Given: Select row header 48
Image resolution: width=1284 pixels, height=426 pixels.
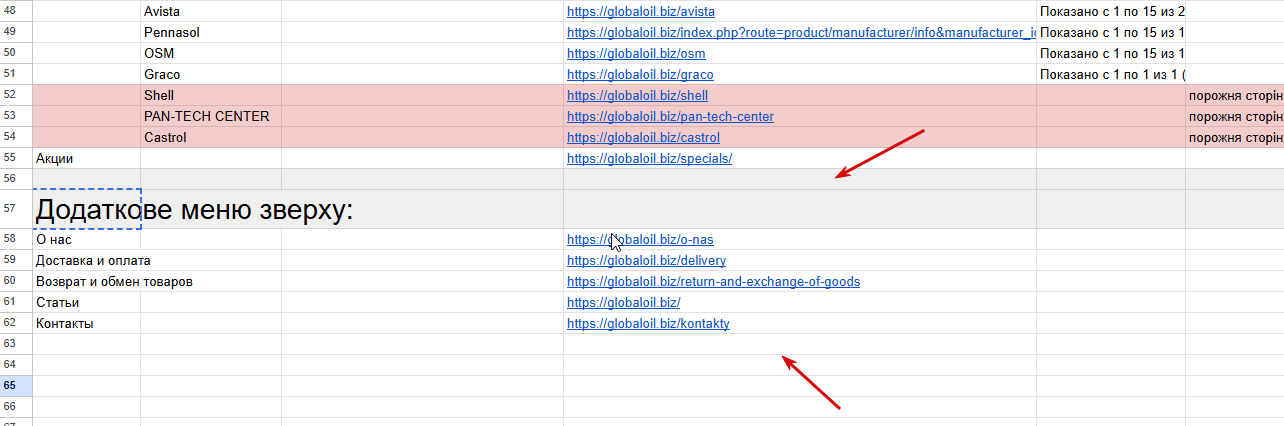Looking at the screenshot, I should pyautogui.click(x=16, y=11).
